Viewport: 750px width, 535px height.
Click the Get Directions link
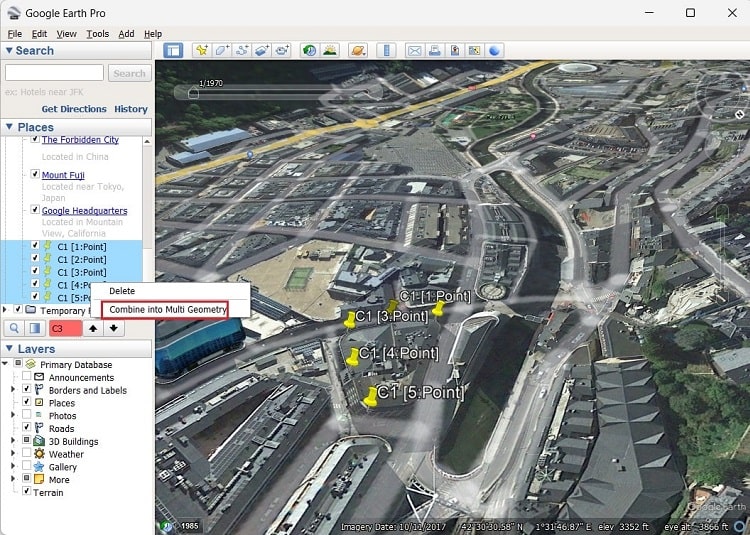pos(74,109)
